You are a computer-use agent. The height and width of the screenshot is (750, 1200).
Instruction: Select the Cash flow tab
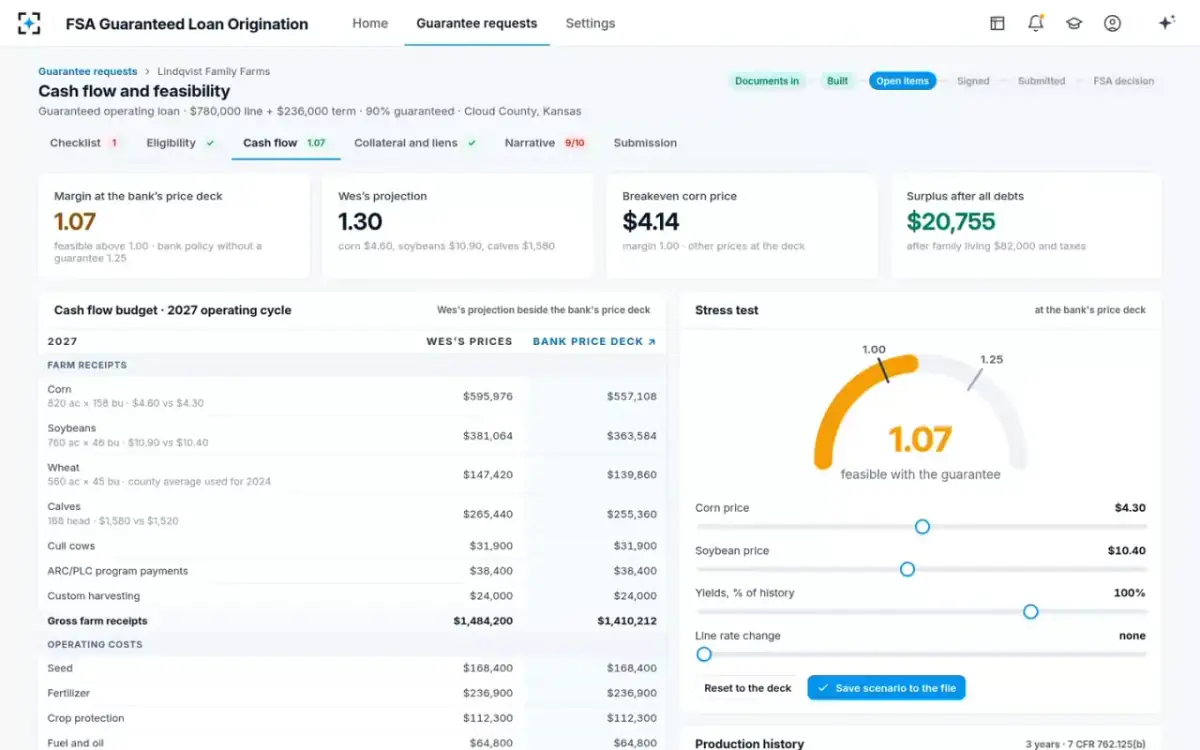285,143
